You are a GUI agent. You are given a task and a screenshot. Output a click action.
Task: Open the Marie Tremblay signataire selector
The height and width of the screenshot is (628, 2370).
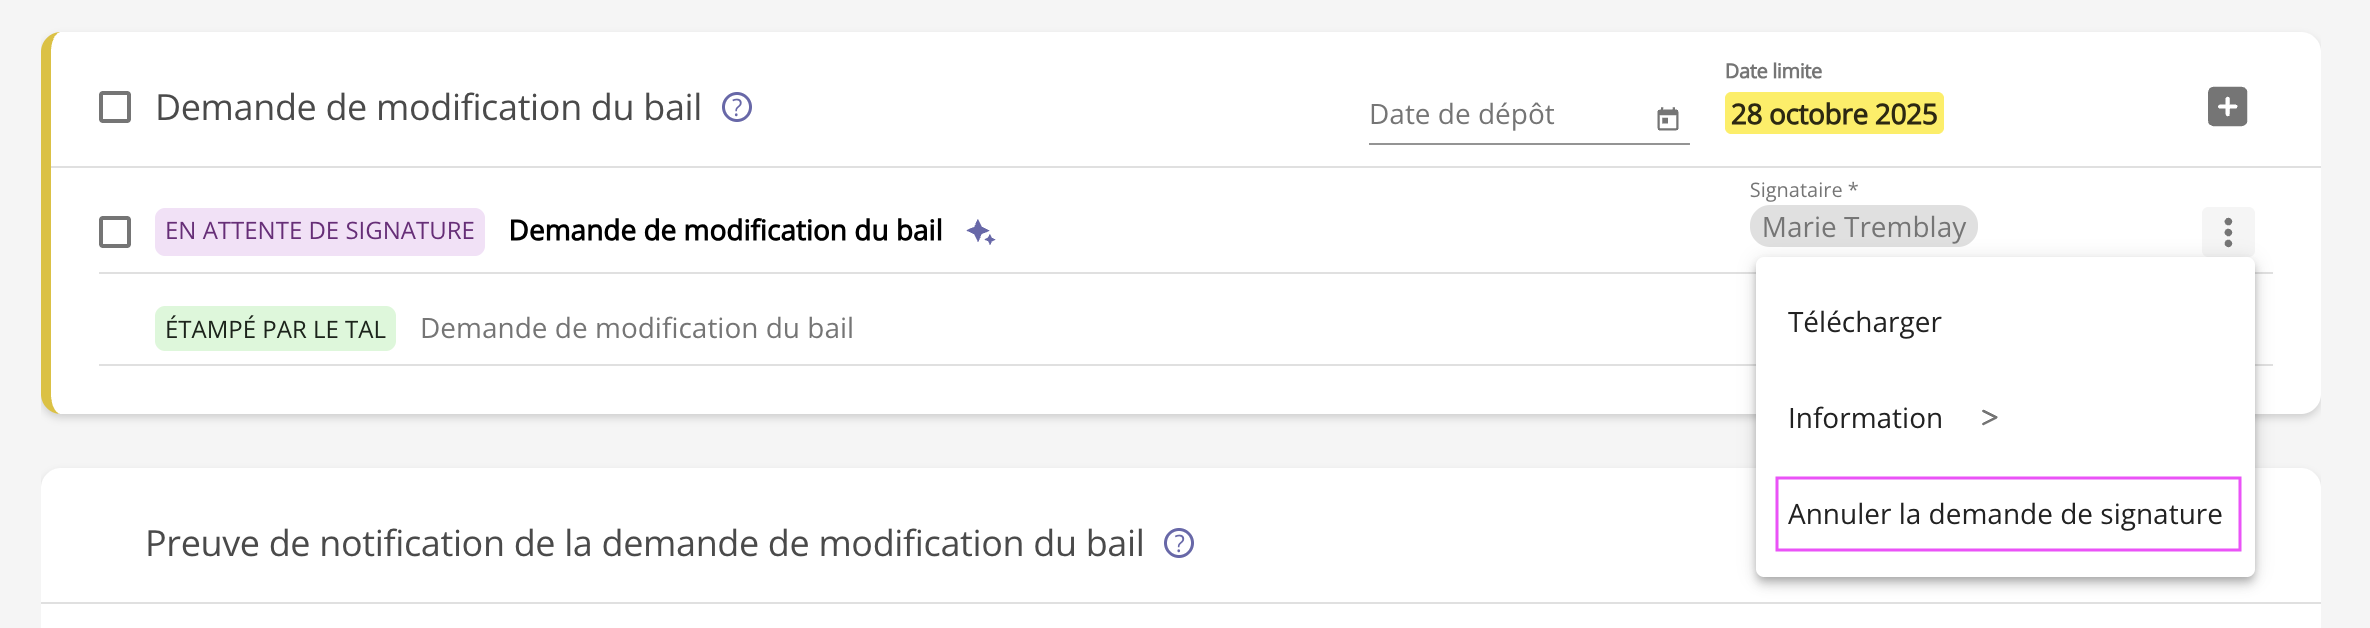tap(1863, 227)
